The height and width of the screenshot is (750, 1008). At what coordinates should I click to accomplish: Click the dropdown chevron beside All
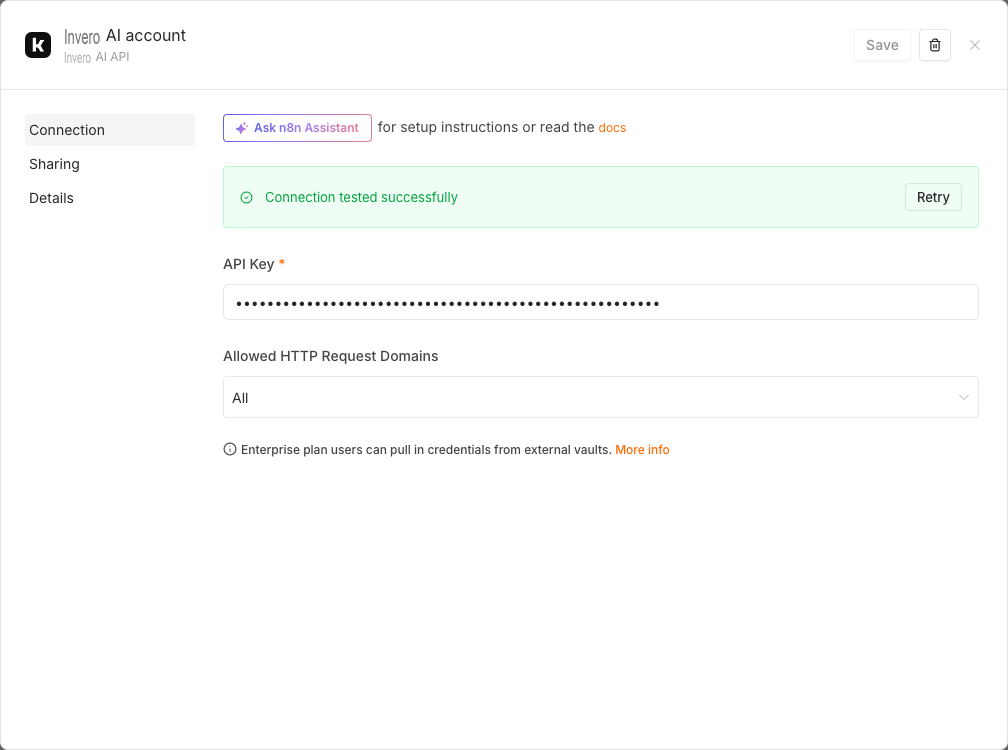[963, 397]
